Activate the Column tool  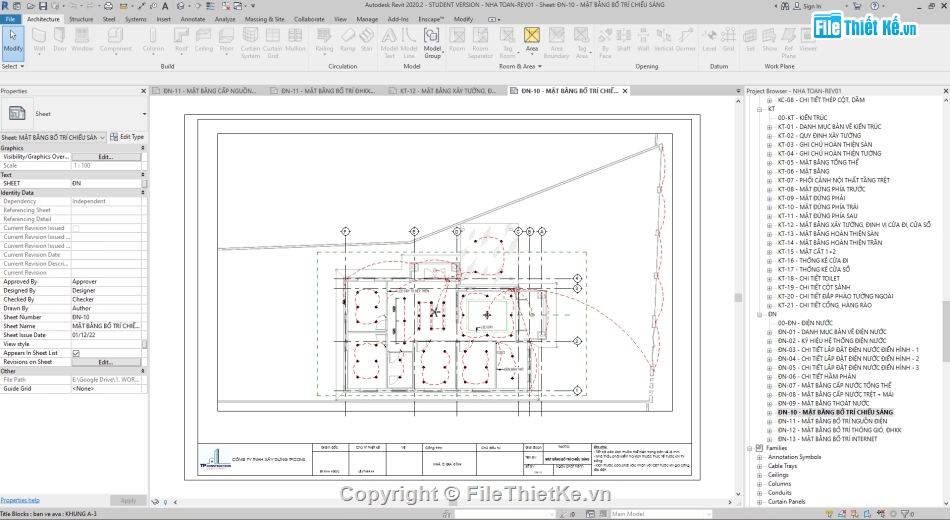tap(153, 40)
